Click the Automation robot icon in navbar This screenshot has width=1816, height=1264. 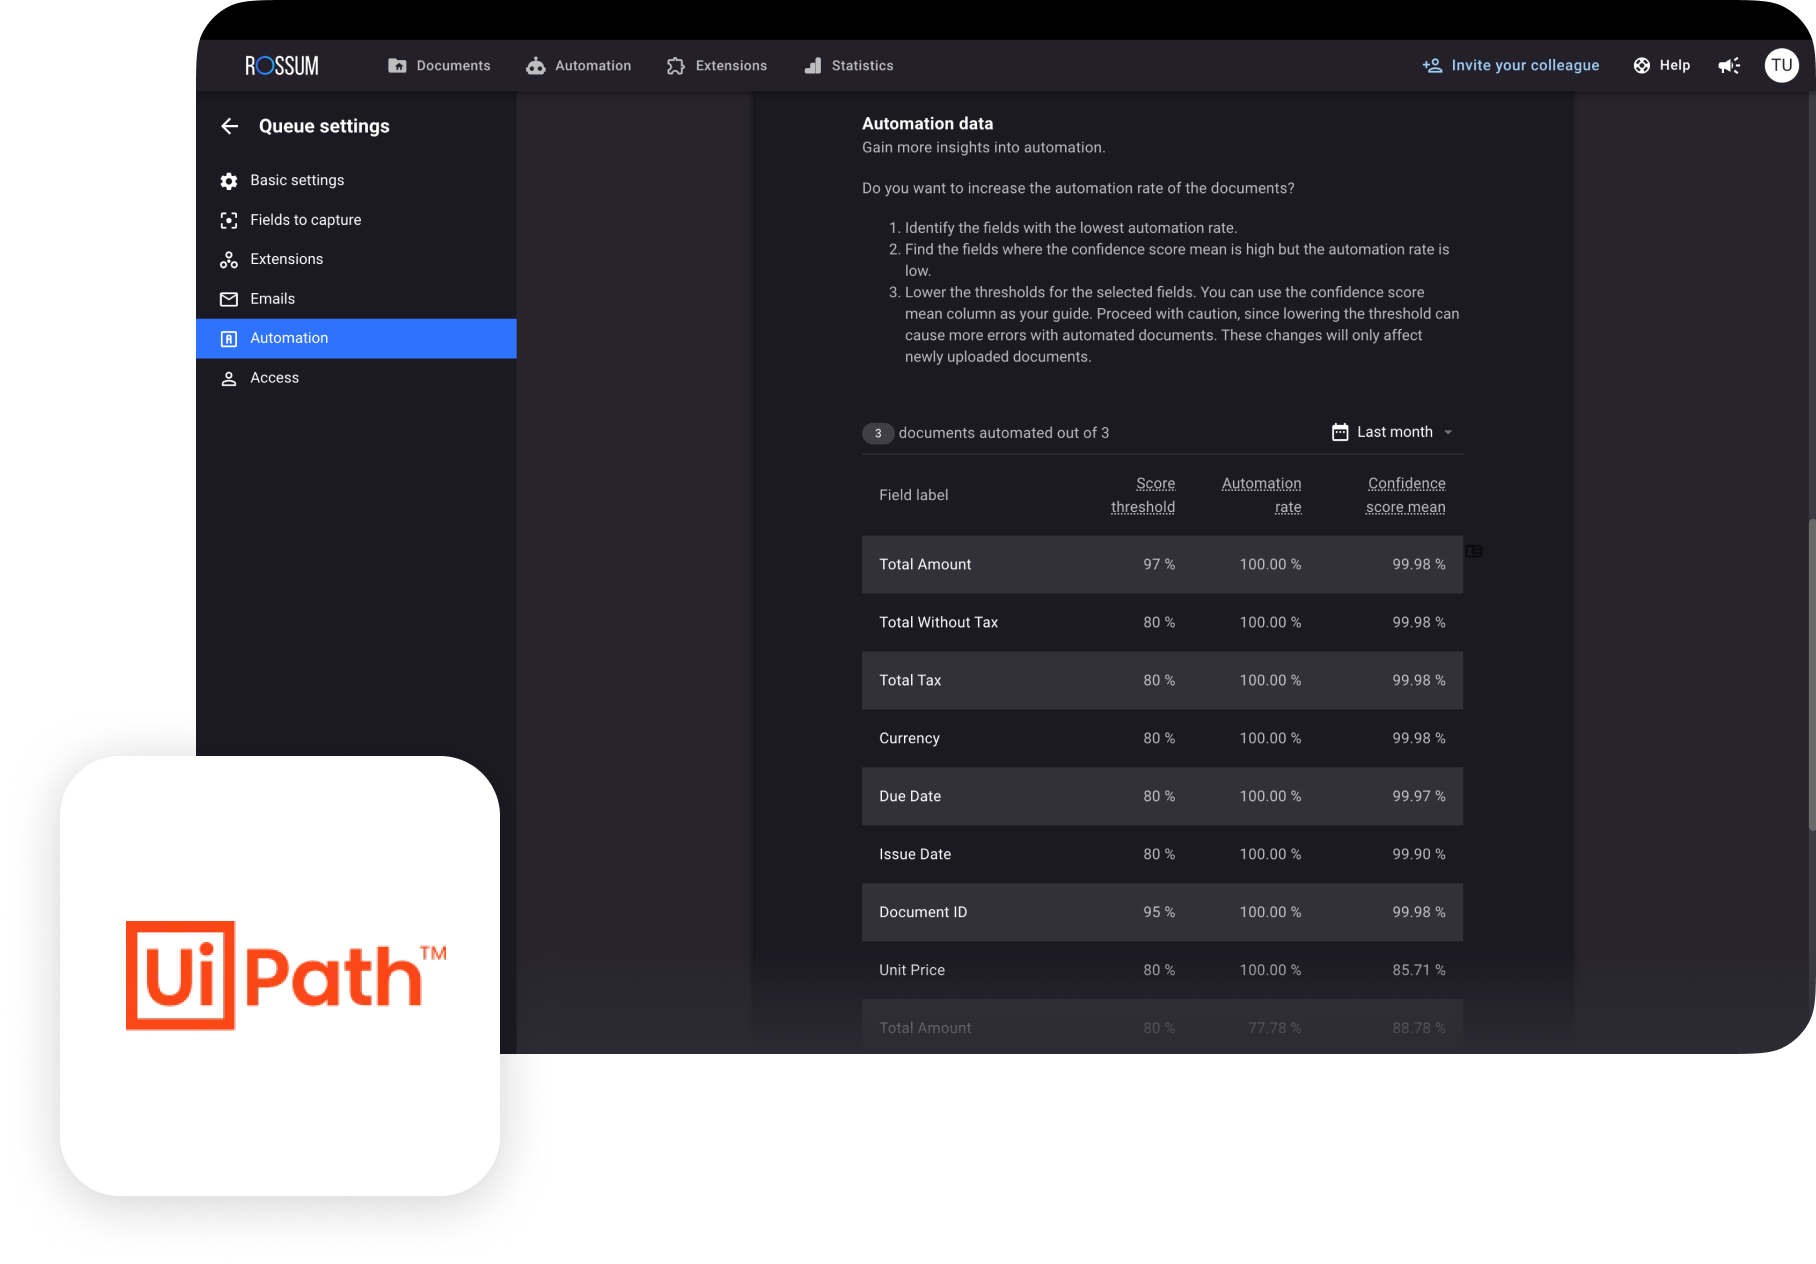point(536,66)
